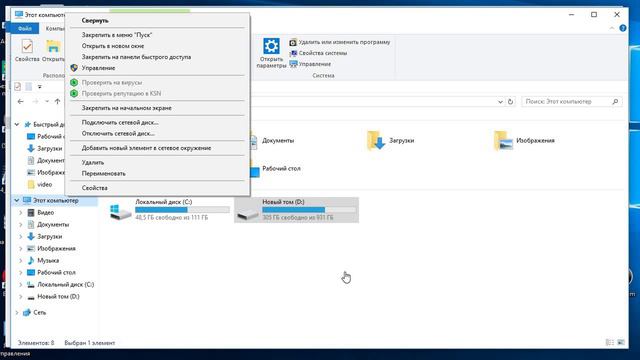Choose Удалить in the context menu
Image resolution: width=640 pixels, height=360 pixels.
158,162
